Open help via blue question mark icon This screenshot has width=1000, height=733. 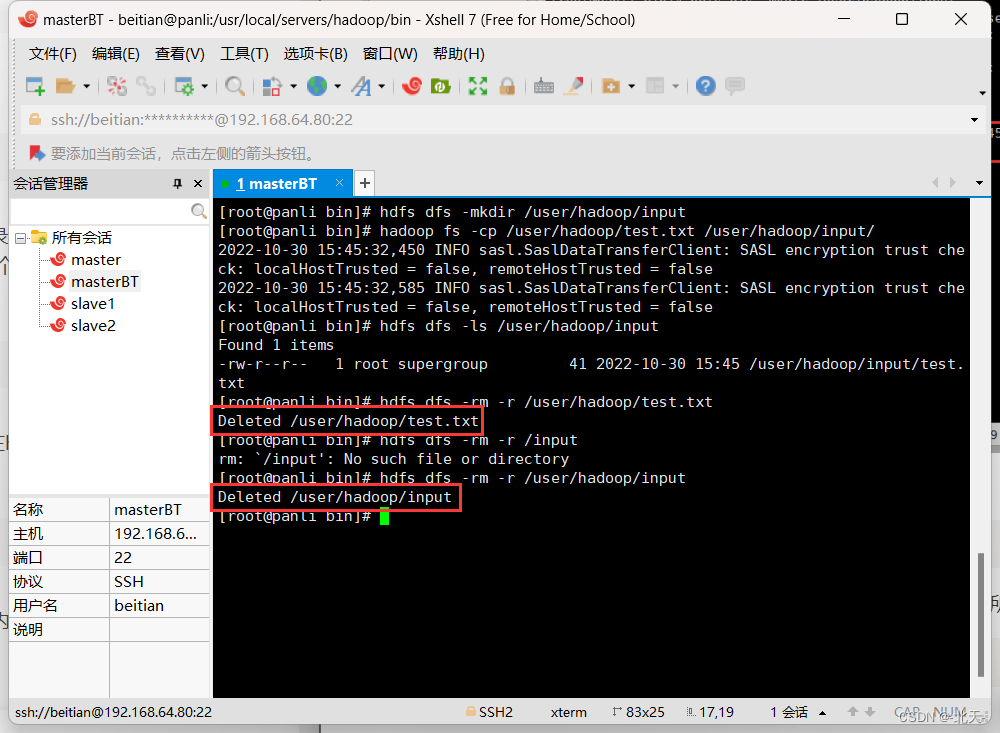tap(705, 86)
